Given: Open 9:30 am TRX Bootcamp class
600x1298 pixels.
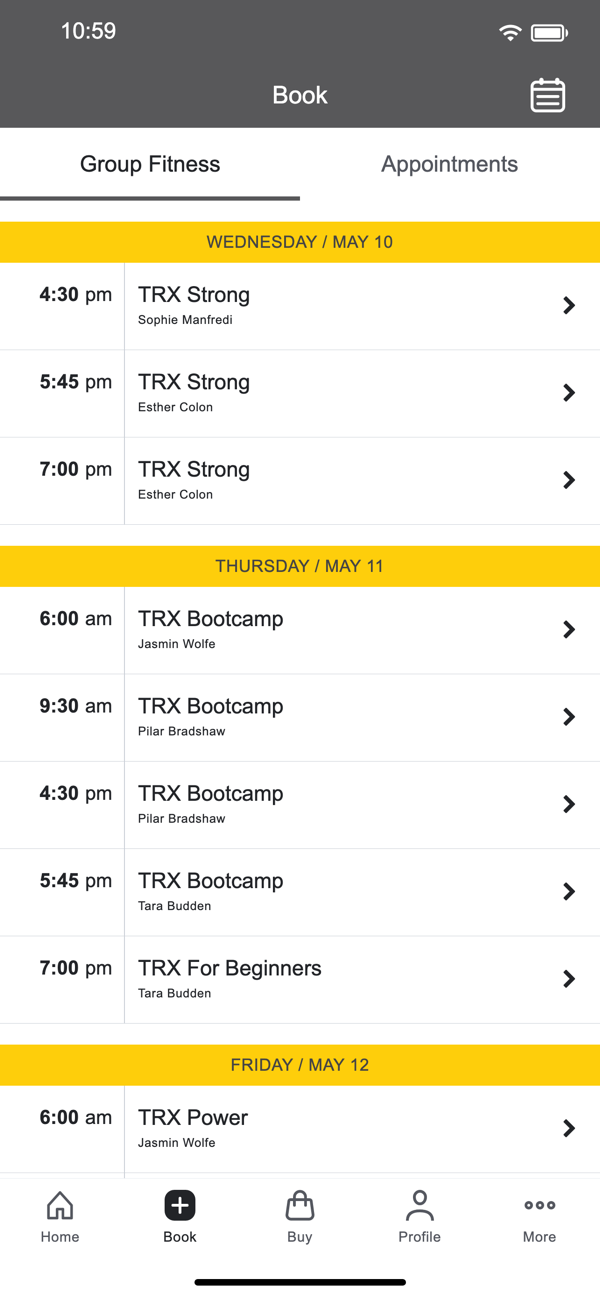Looking at the screenshot, I should (300, 717).
